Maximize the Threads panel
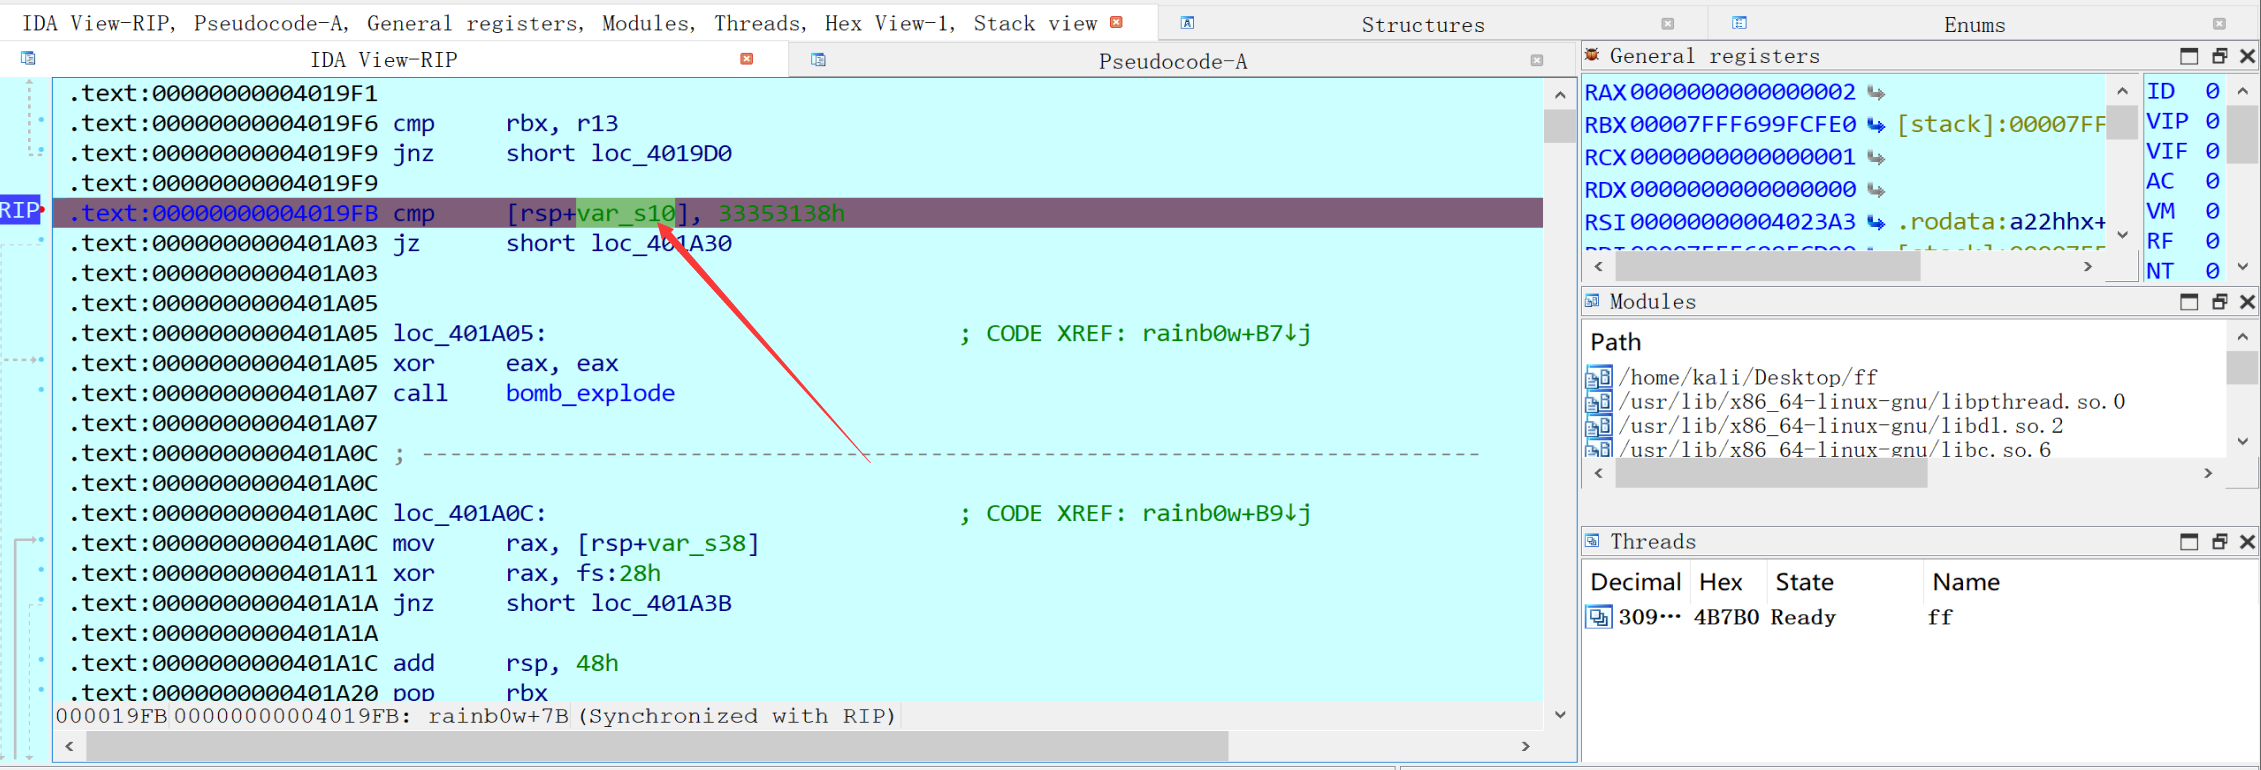 pyautogui.click(x=2189, y=542)
